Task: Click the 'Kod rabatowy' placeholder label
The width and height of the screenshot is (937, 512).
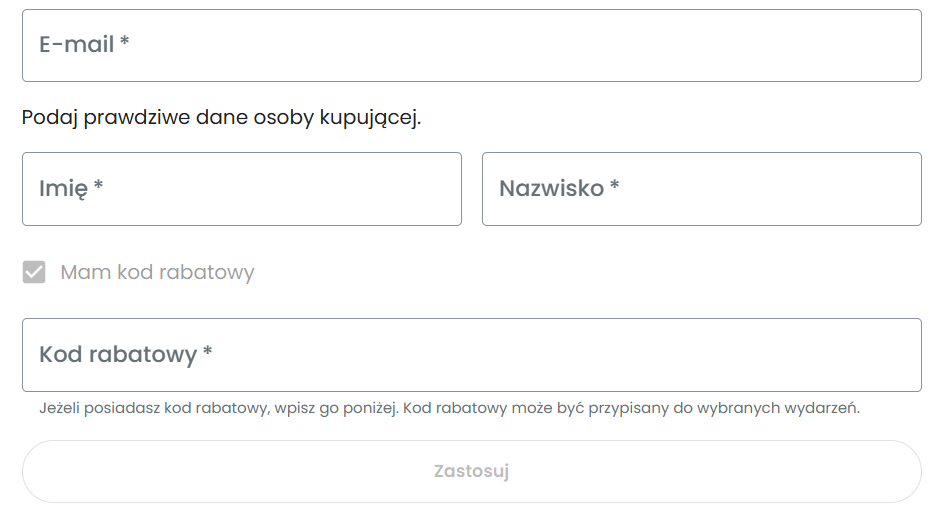Action: click(117, 355)
